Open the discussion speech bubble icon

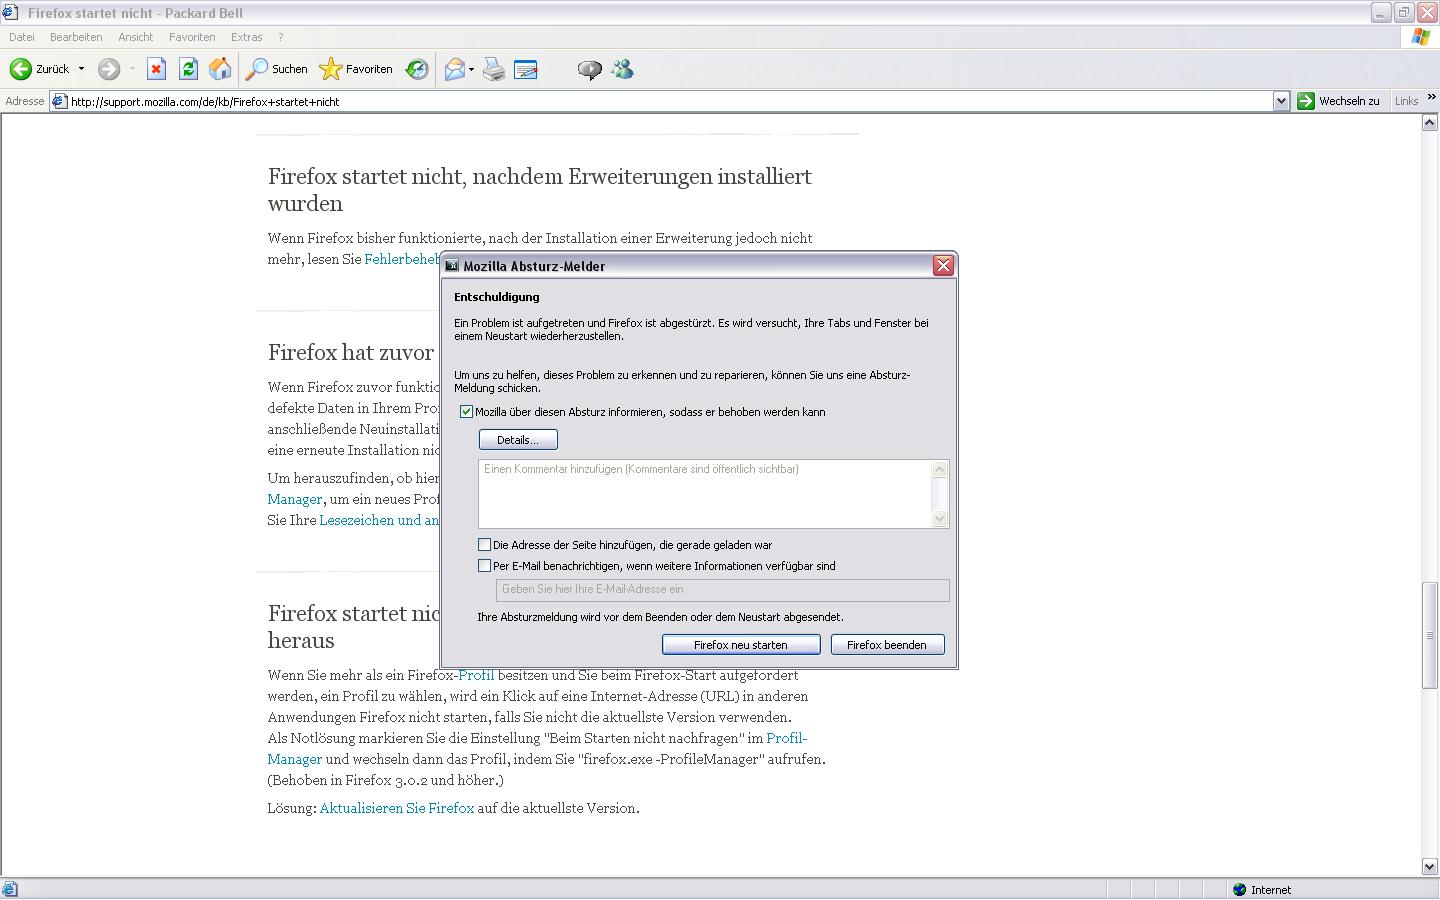(590, 69)
